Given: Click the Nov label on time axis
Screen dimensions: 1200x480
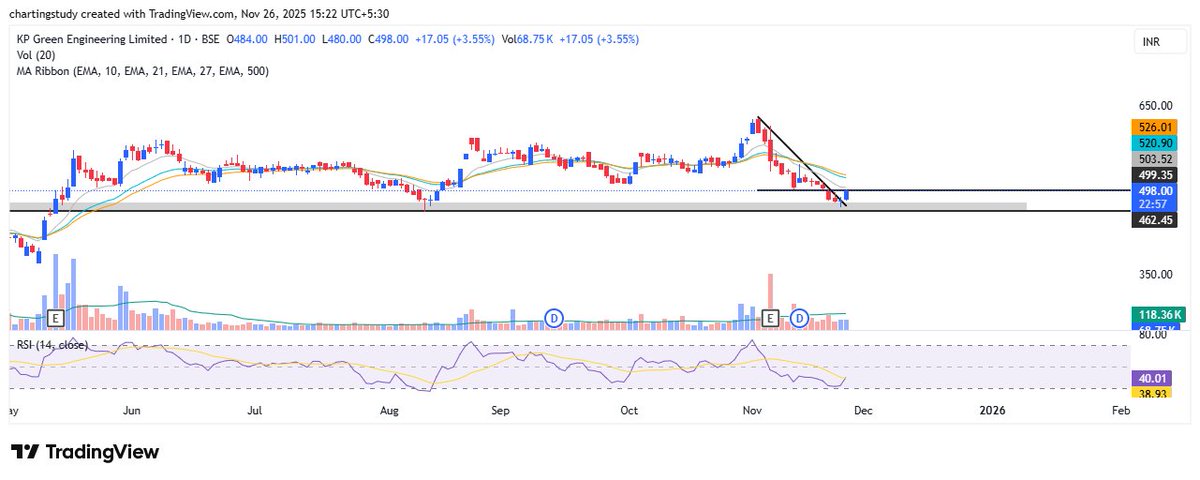Looking at the screenshot, I should pos(750,410).
